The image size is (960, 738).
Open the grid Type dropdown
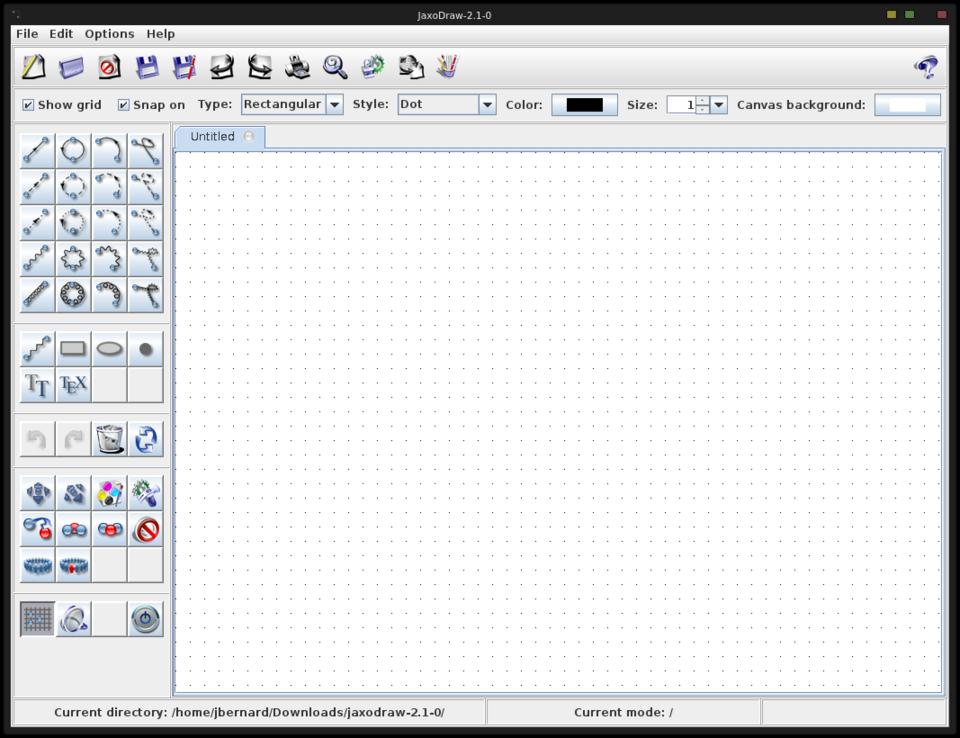[x=334, y=105]
